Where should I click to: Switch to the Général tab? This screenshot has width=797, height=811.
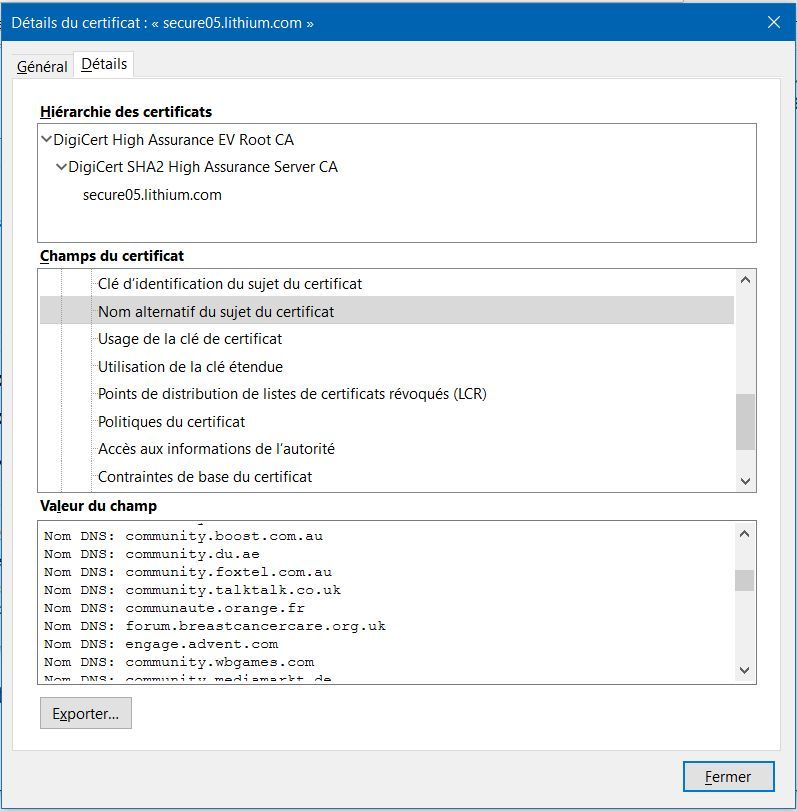pos(42,66)
